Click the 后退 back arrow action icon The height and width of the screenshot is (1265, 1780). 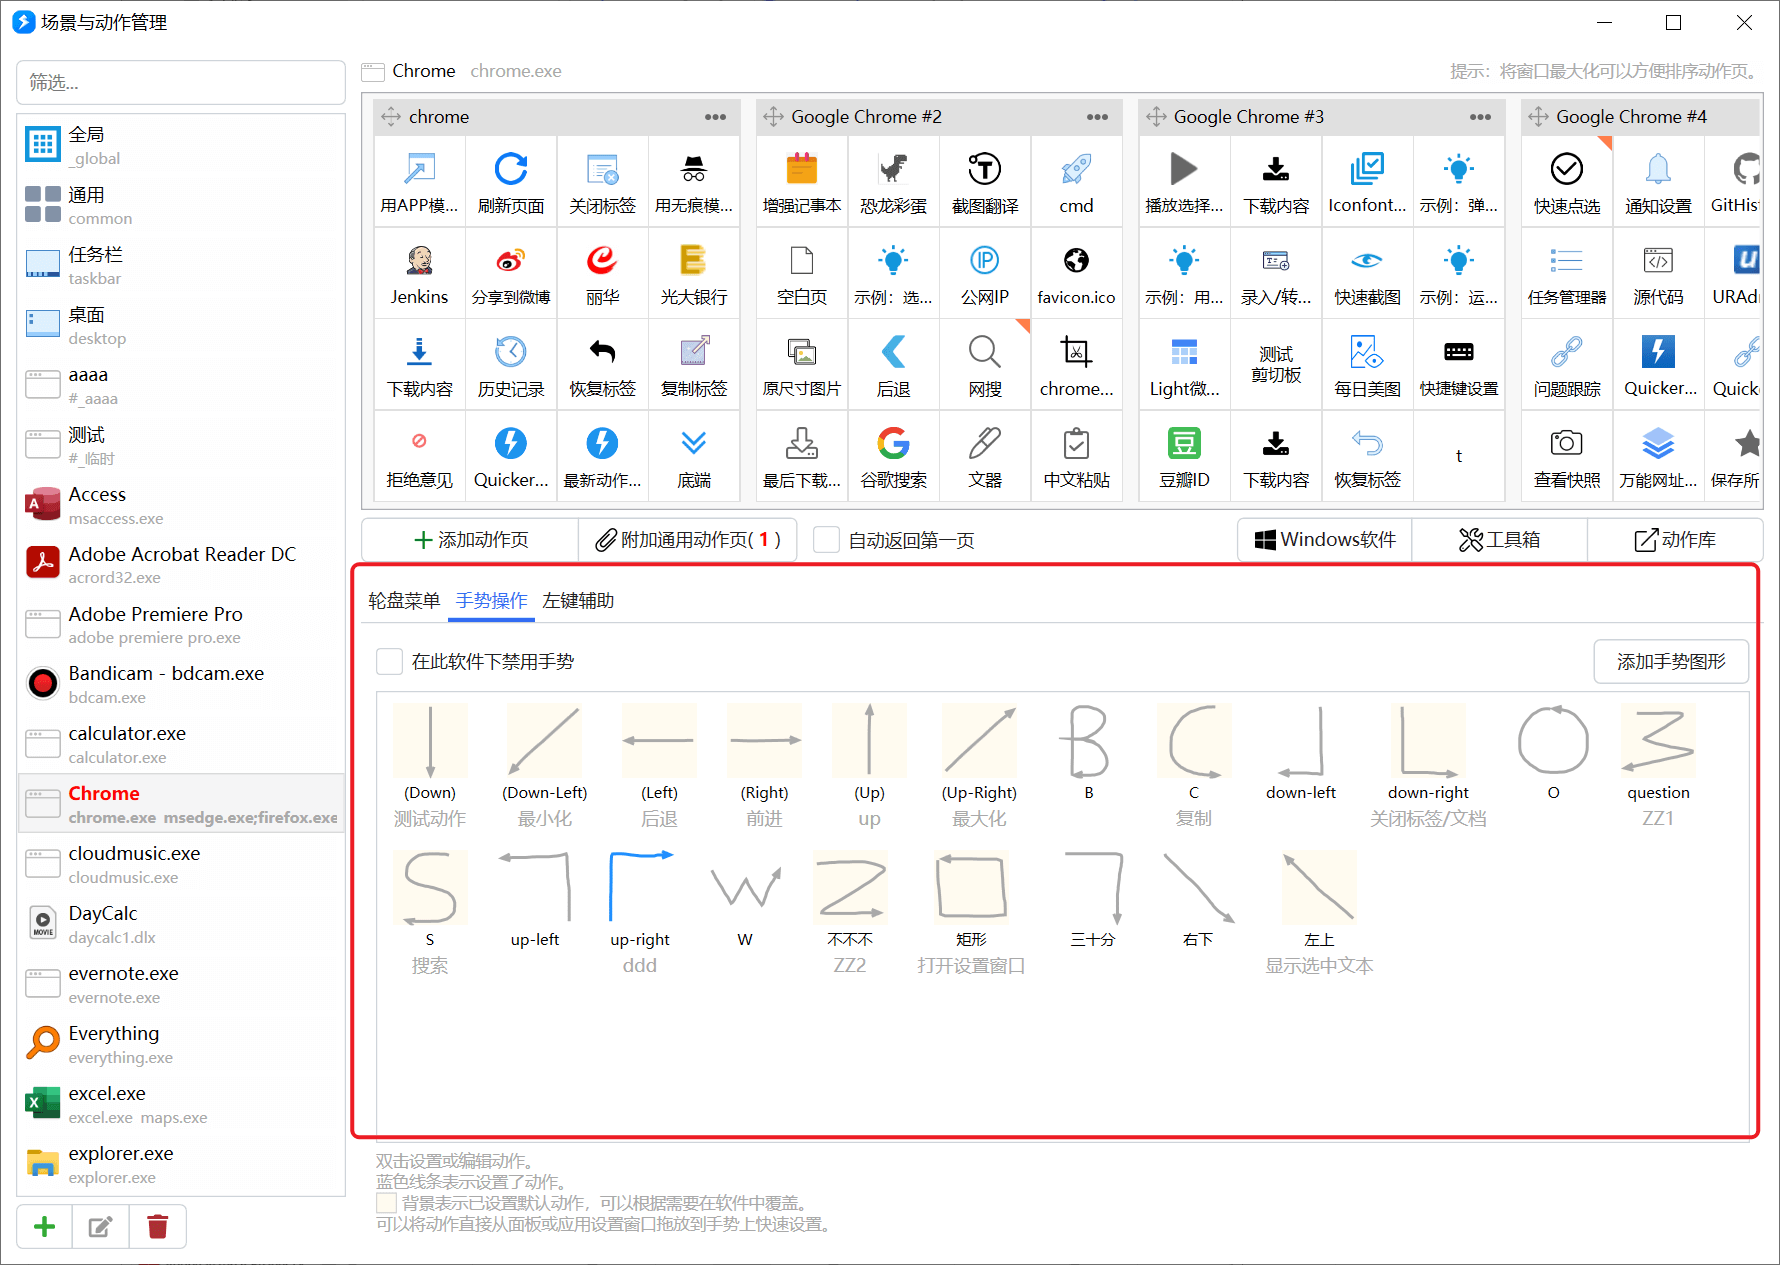(x=893, y=352)
